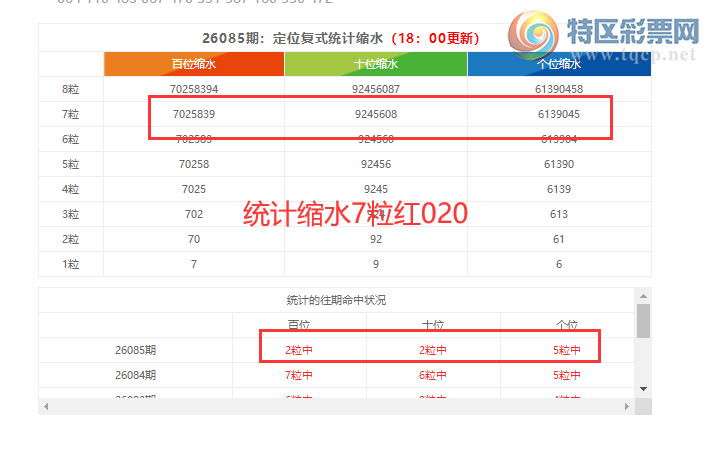The height and width of the screenshot is (458, 709).
Task: Select the 7粒中 result for 26084期
Action: coord(299,375)
